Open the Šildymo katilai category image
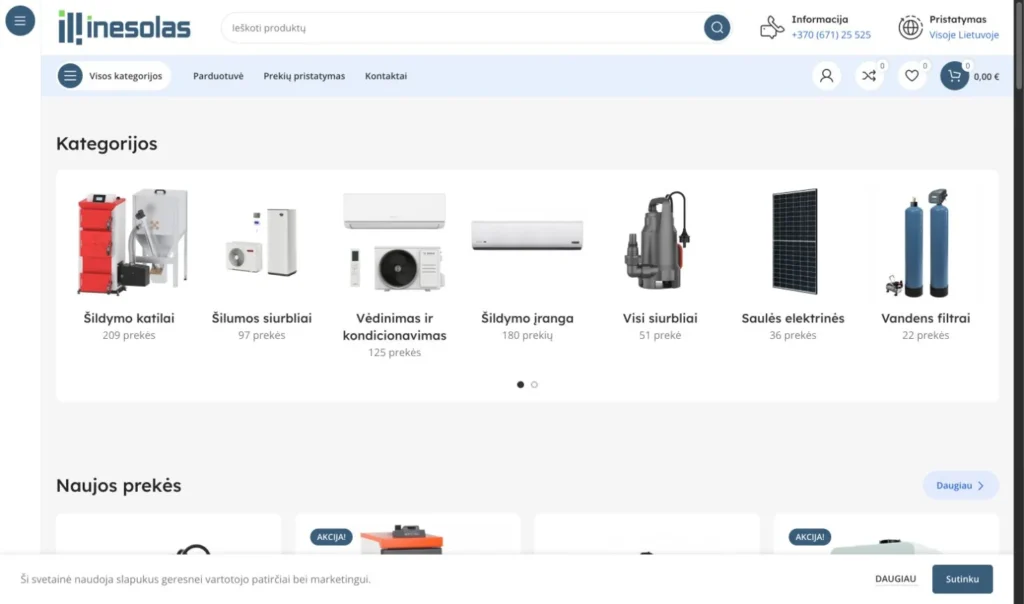Viewport: 1024px width, 604px height. (129, 242)
